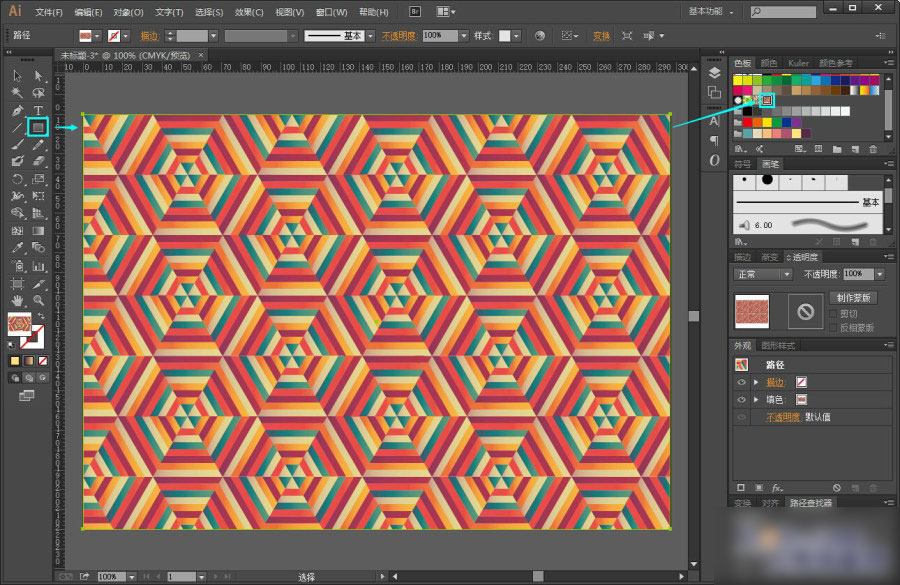The height and width of the screenshot is (585, 900).
Task: Select the Type (T) tool
Action: click(38, 110)
